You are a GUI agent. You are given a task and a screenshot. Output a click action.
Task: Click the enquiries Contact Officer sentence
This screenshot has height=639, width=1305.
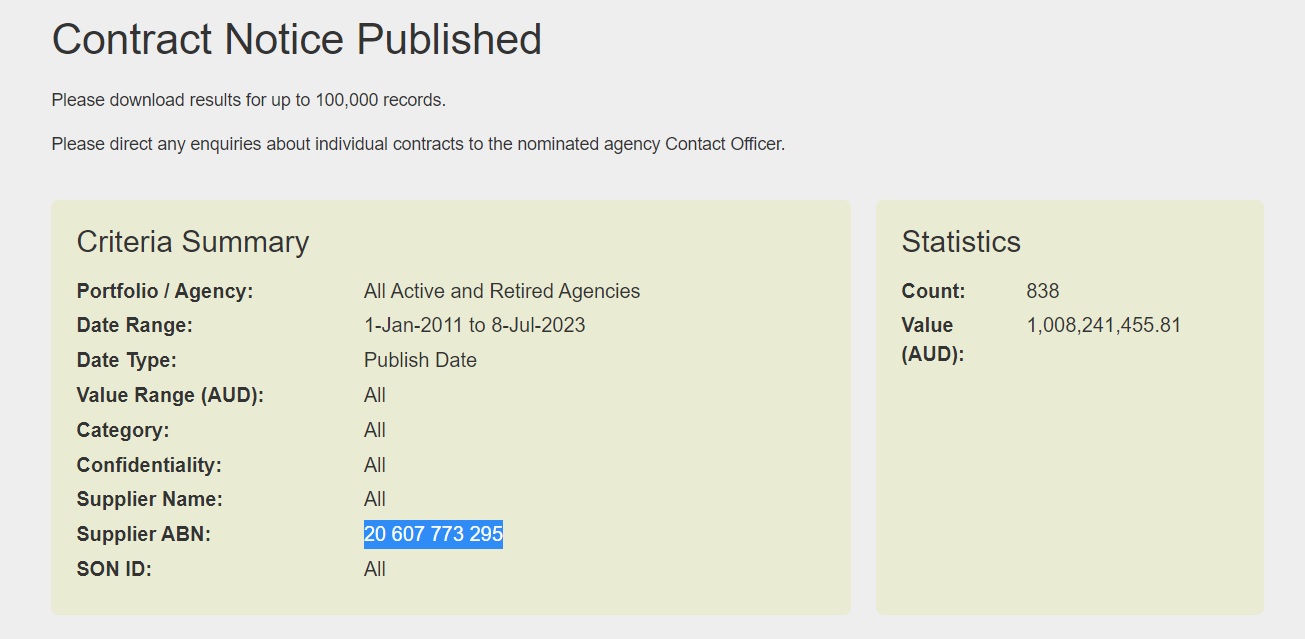tap(418, 144)
